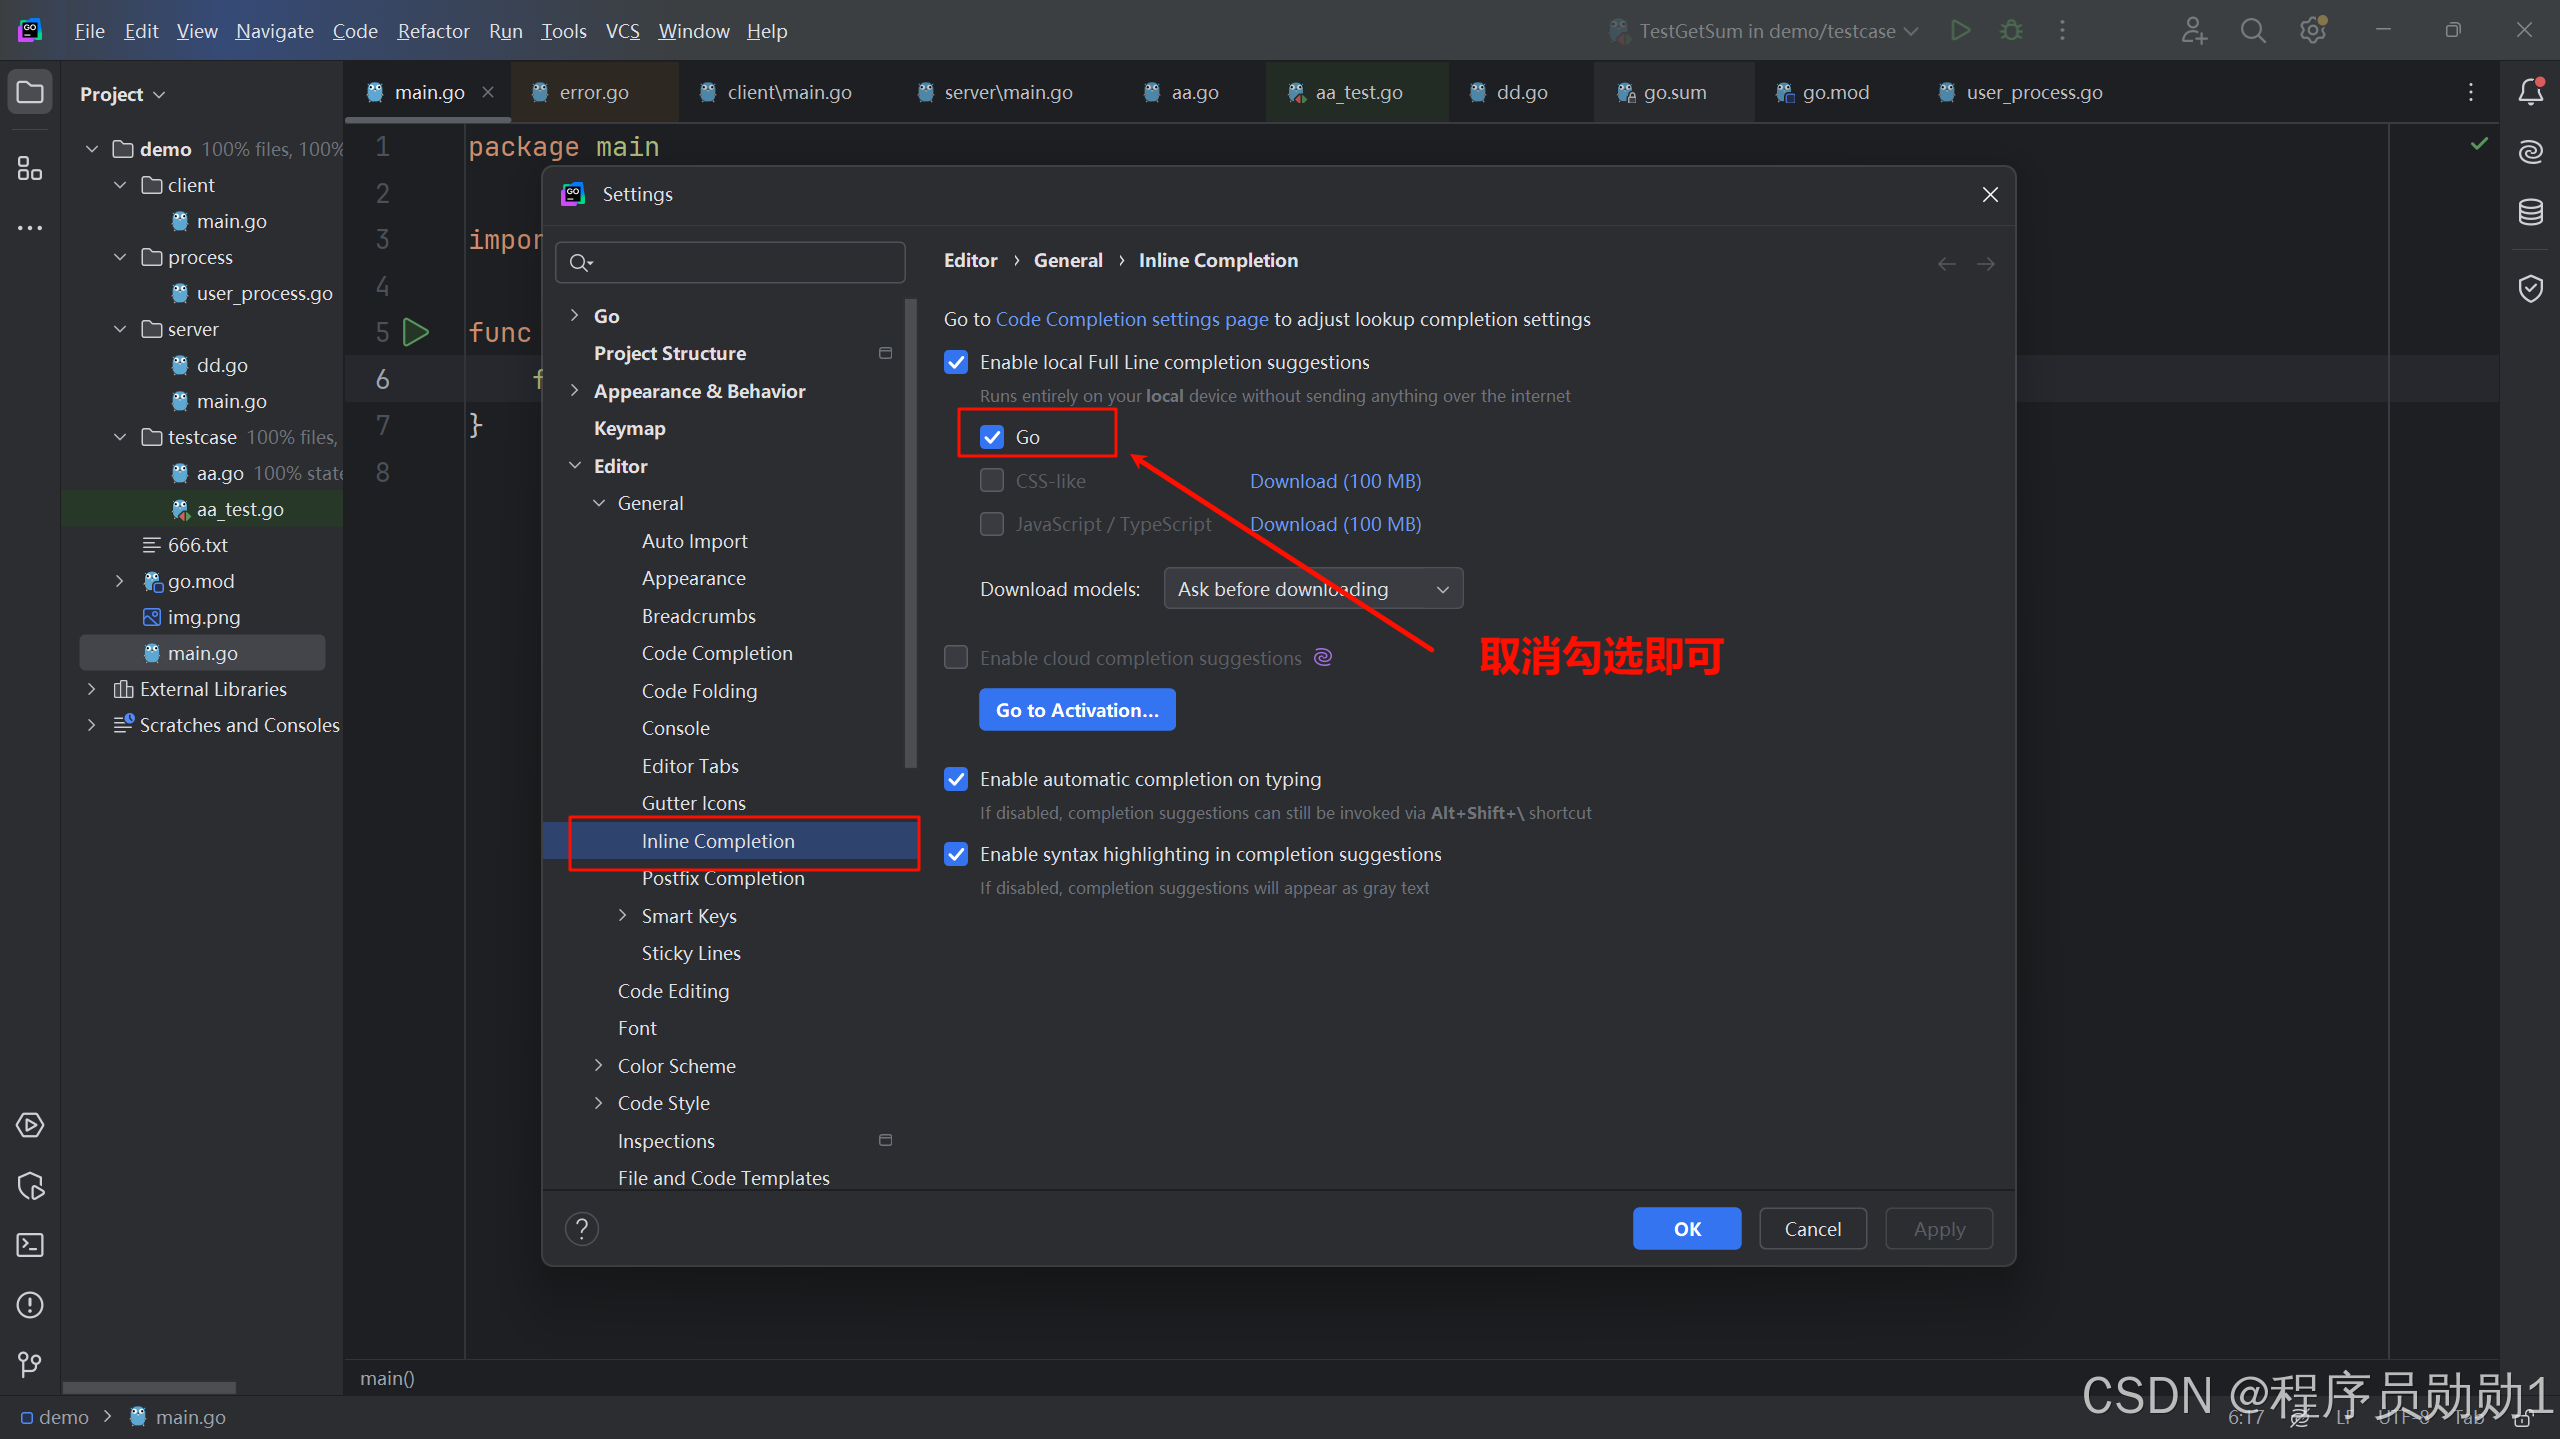Screen dimensions: 2560x1439
Task: Click the Search Everywhere magnifier icon
Action: [2252, 31]
